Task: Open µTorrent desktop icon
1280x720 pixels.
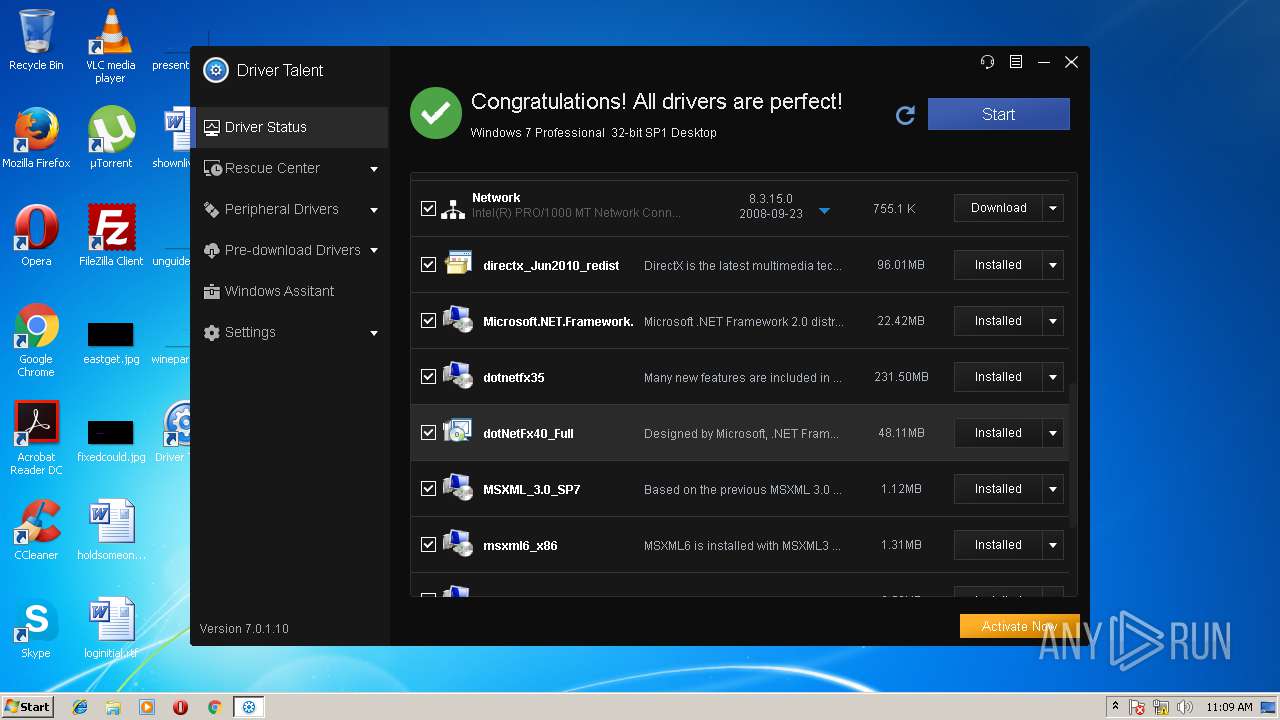Action: (110, 138)
